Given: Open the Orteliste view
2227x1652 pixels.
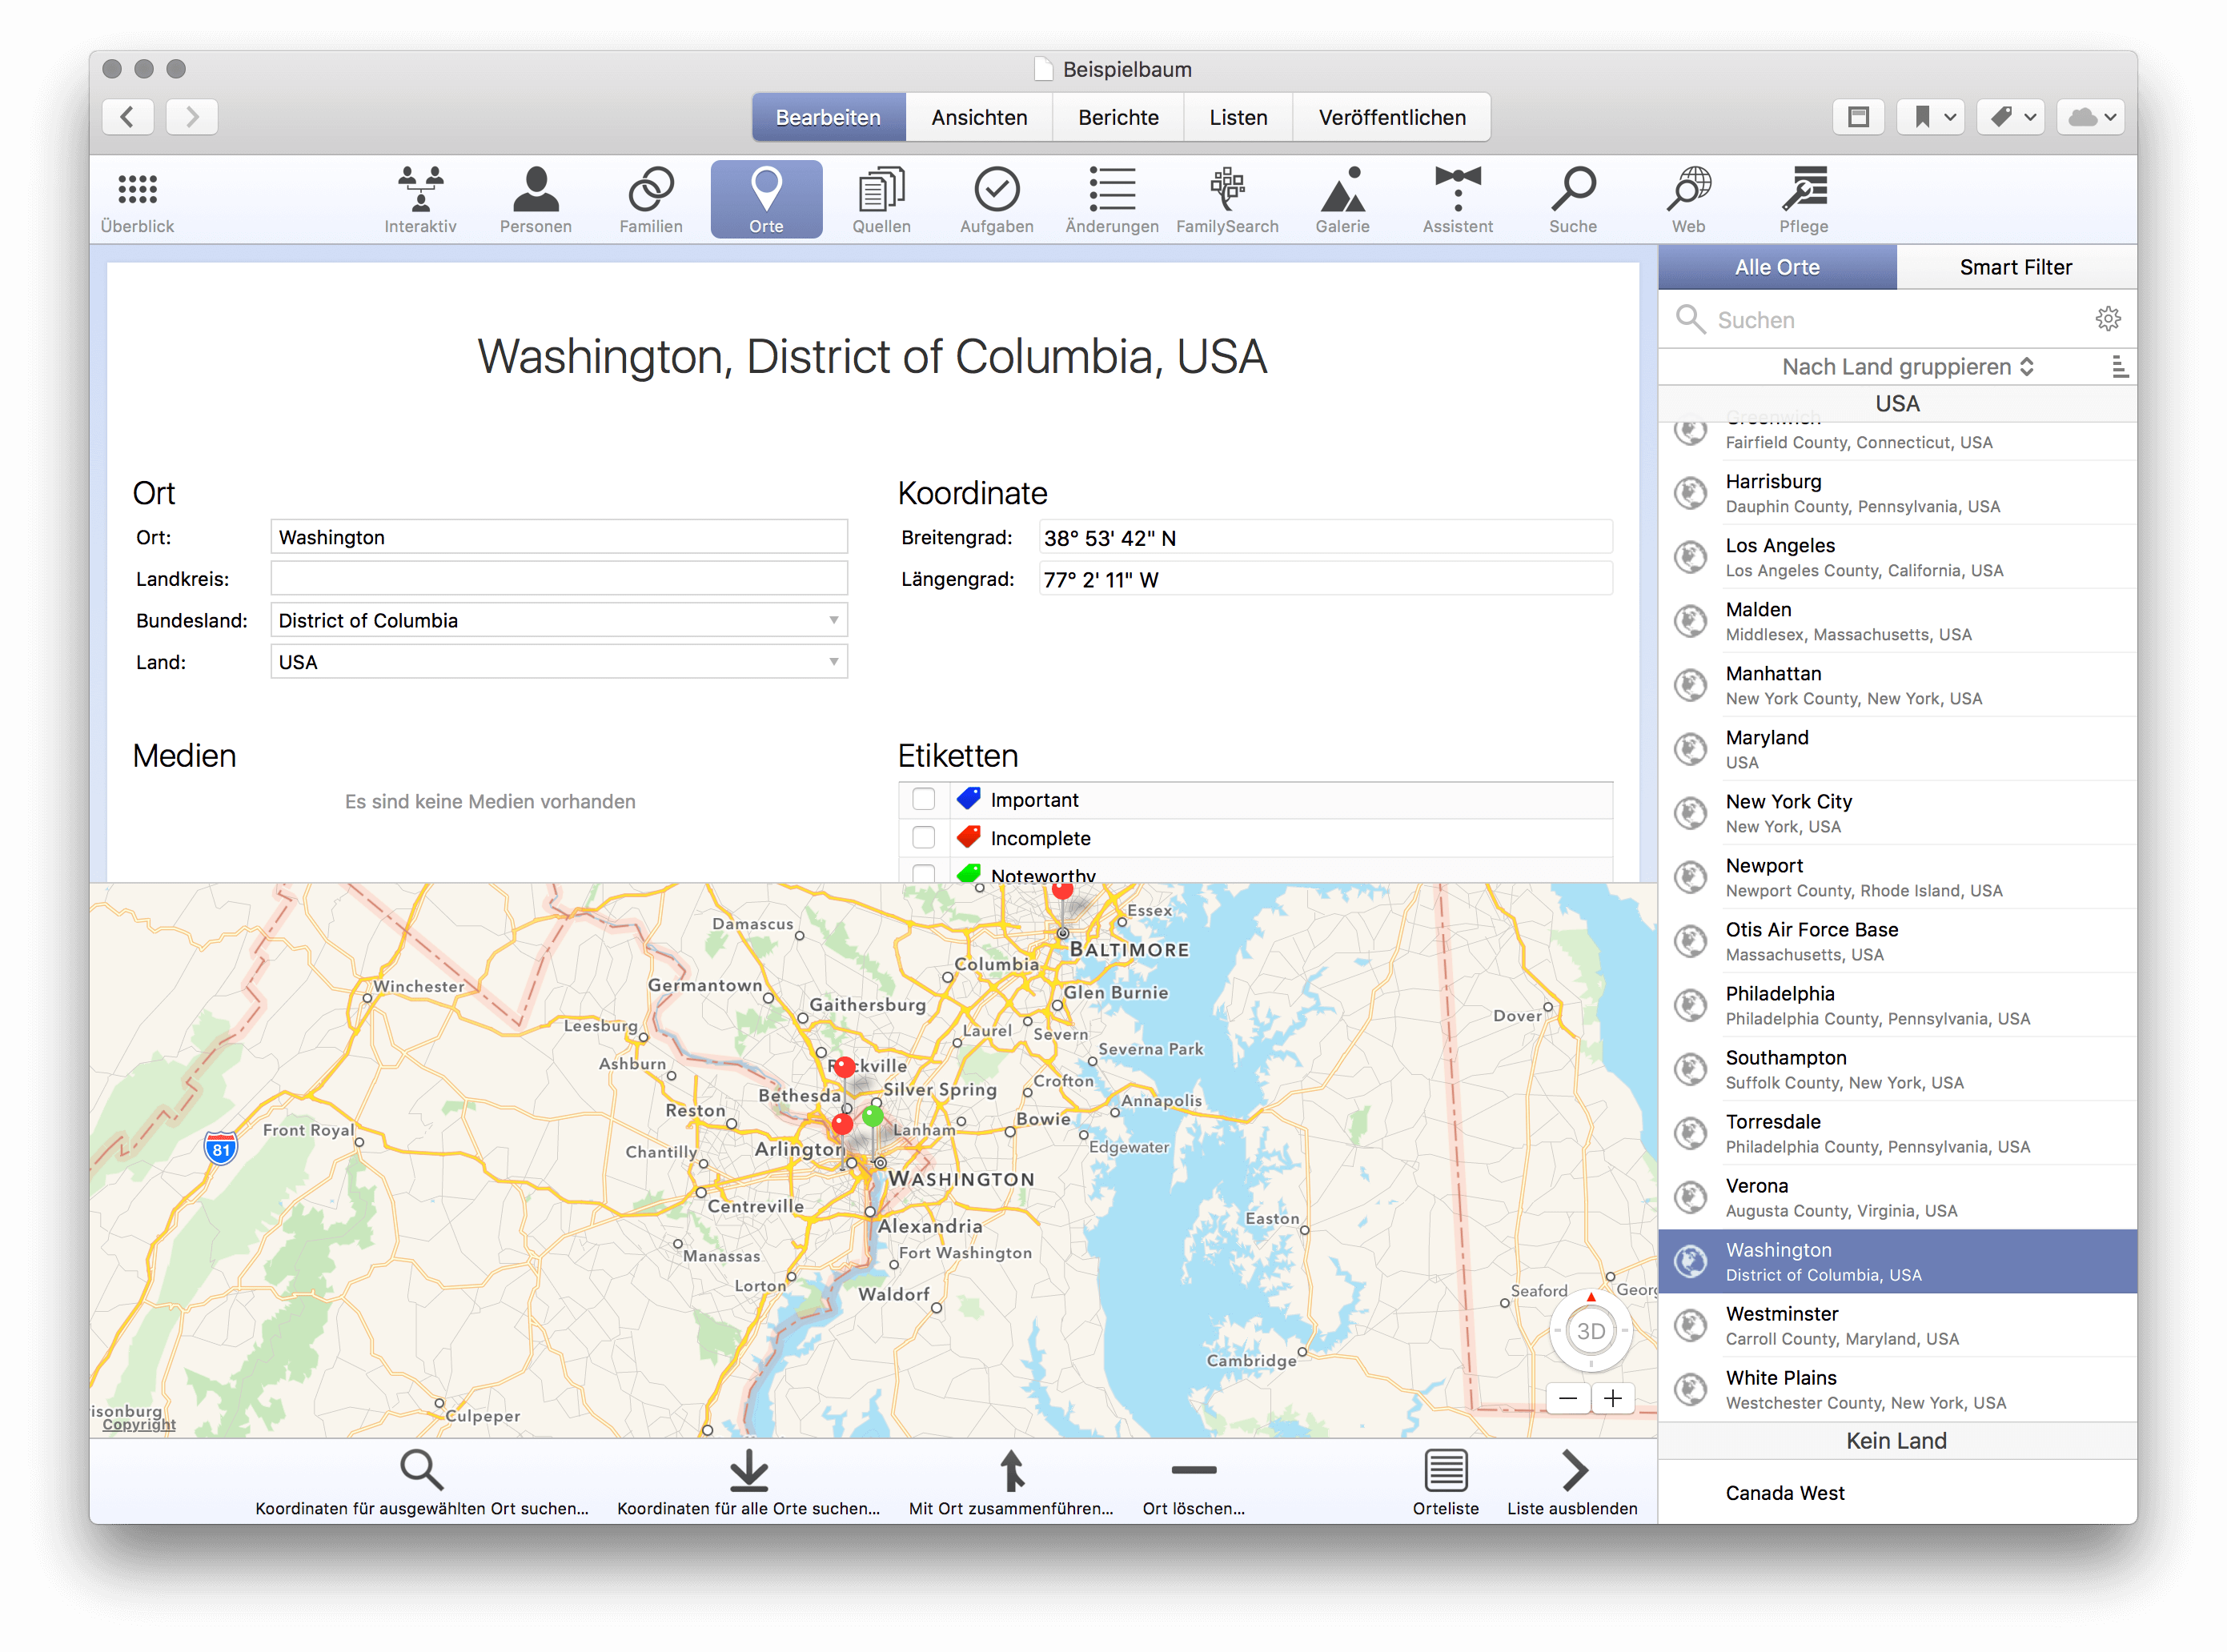Looking at the screenshot, I should 1446,1483.
